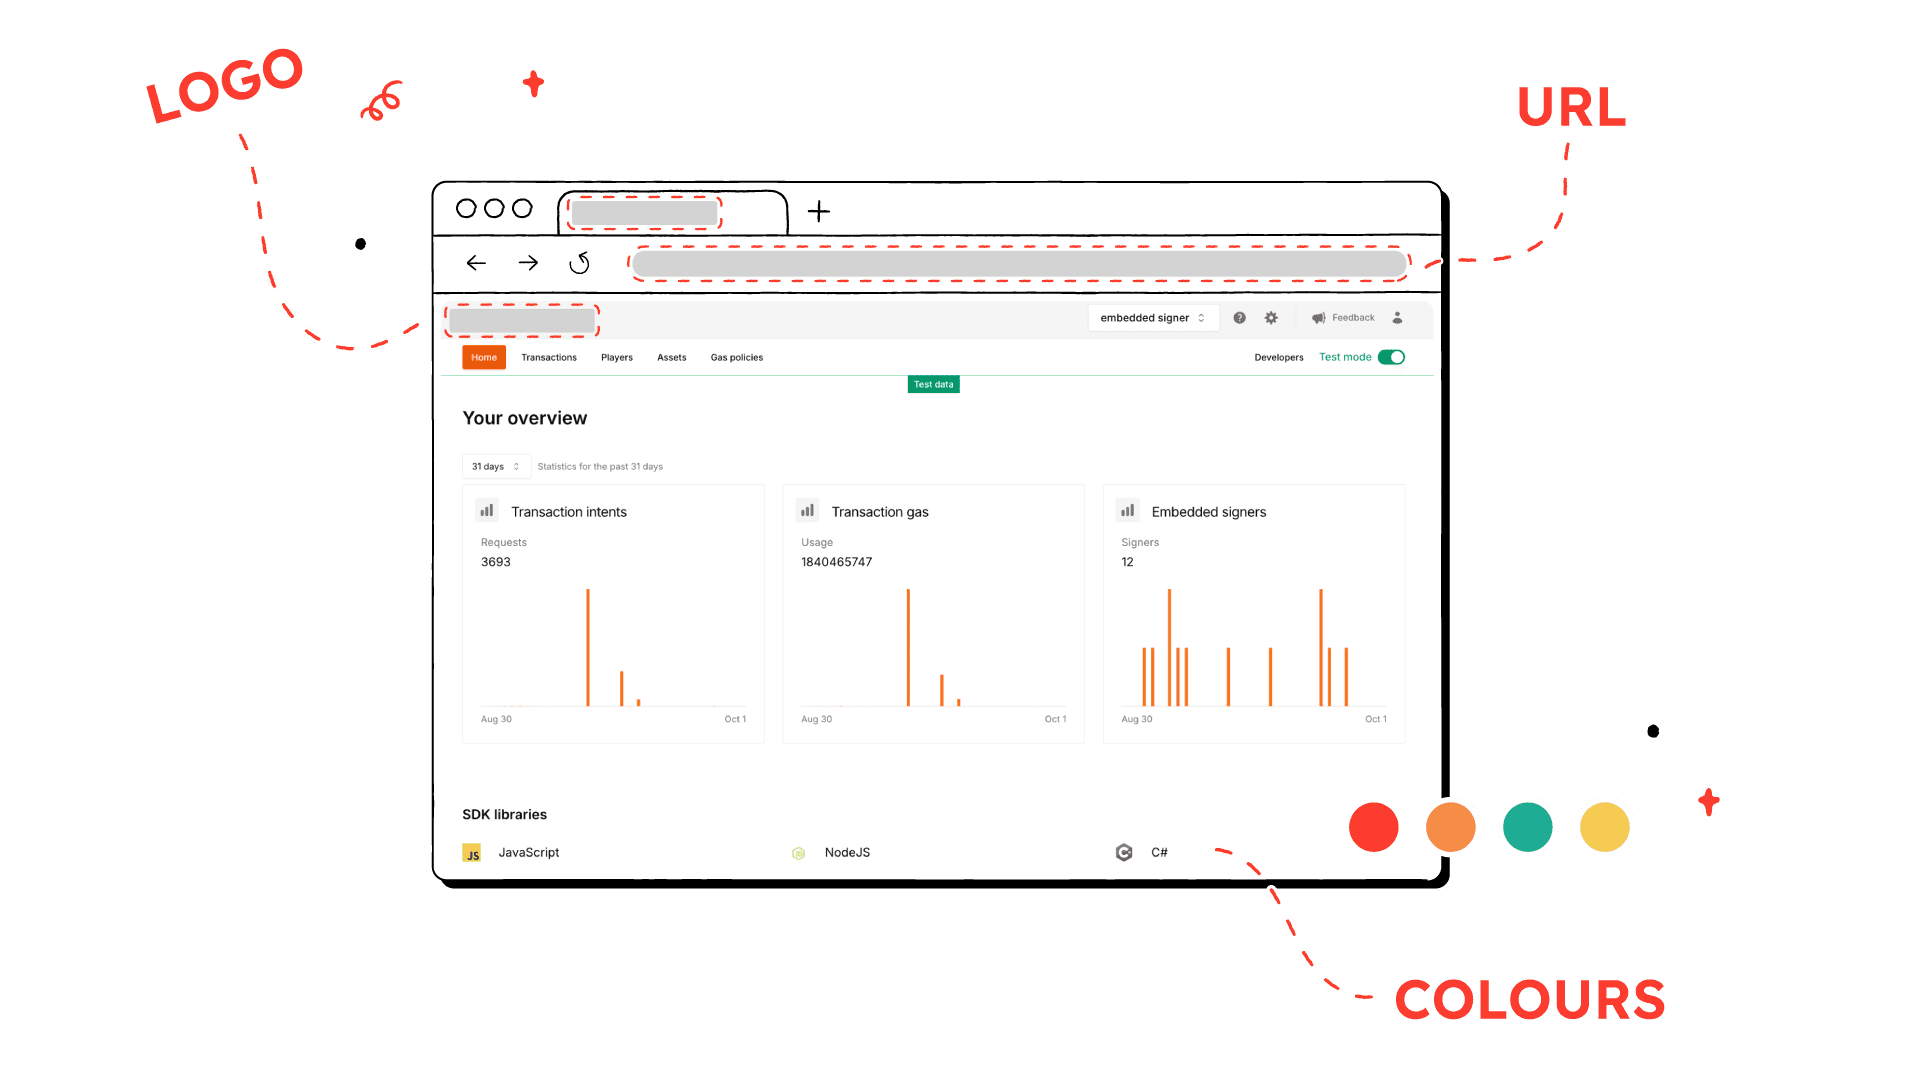This screenshot has width=1920, height=1080.
Task: Click the Assets navigation tab
Action: tap(671, 357)
